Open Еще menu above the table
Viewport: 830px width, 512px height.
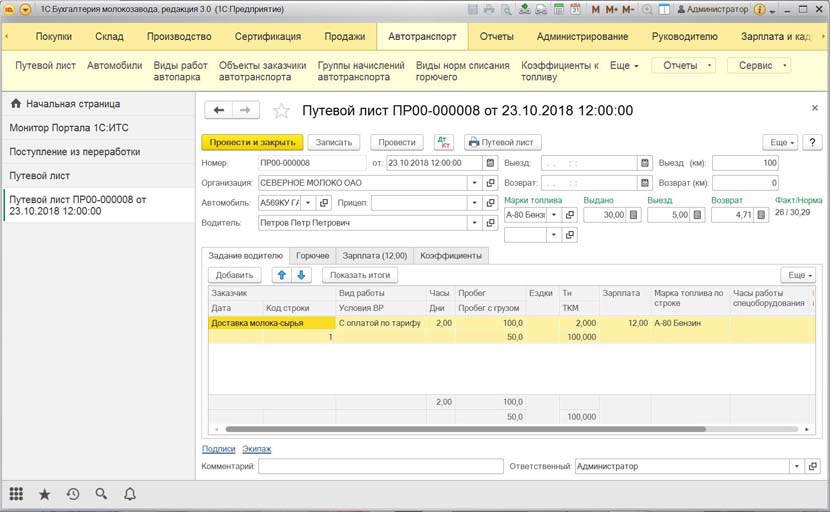tap(799, 275)
